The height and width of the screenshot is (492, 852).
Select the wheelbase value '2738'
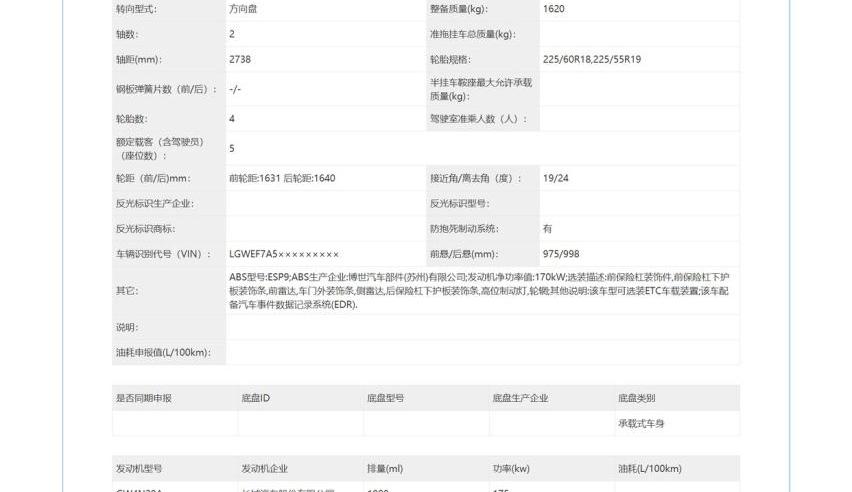coord(240,60)
